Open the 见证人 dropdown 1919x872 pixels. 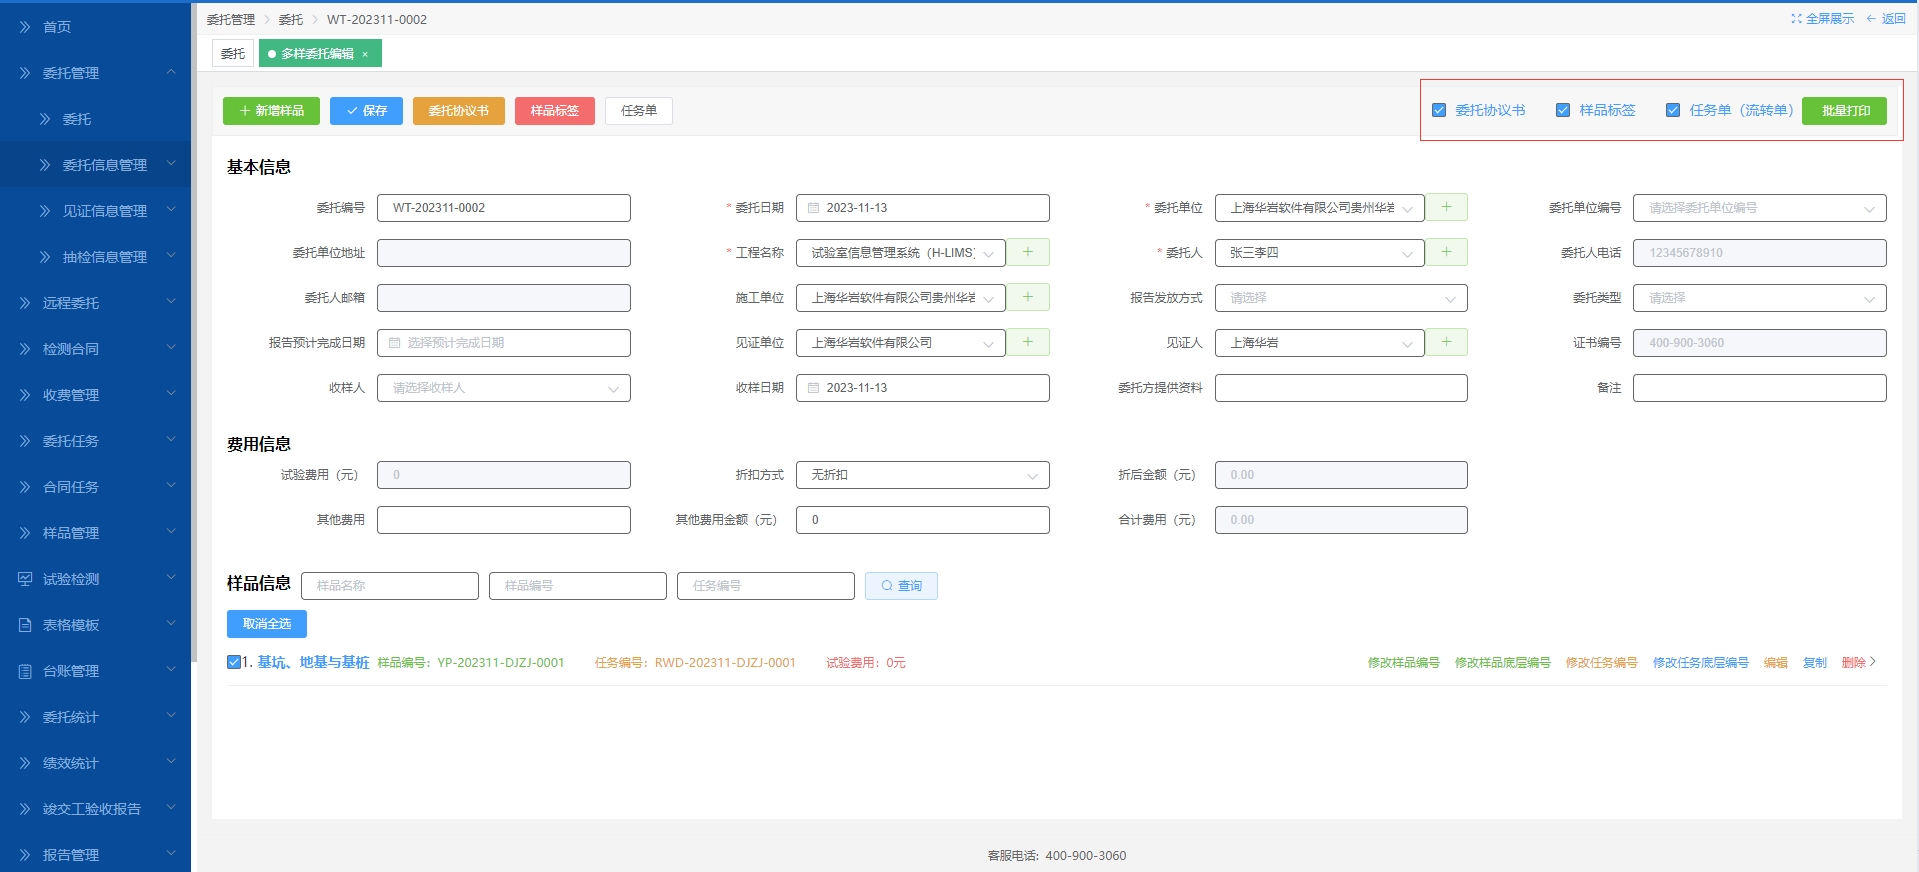1320,343
